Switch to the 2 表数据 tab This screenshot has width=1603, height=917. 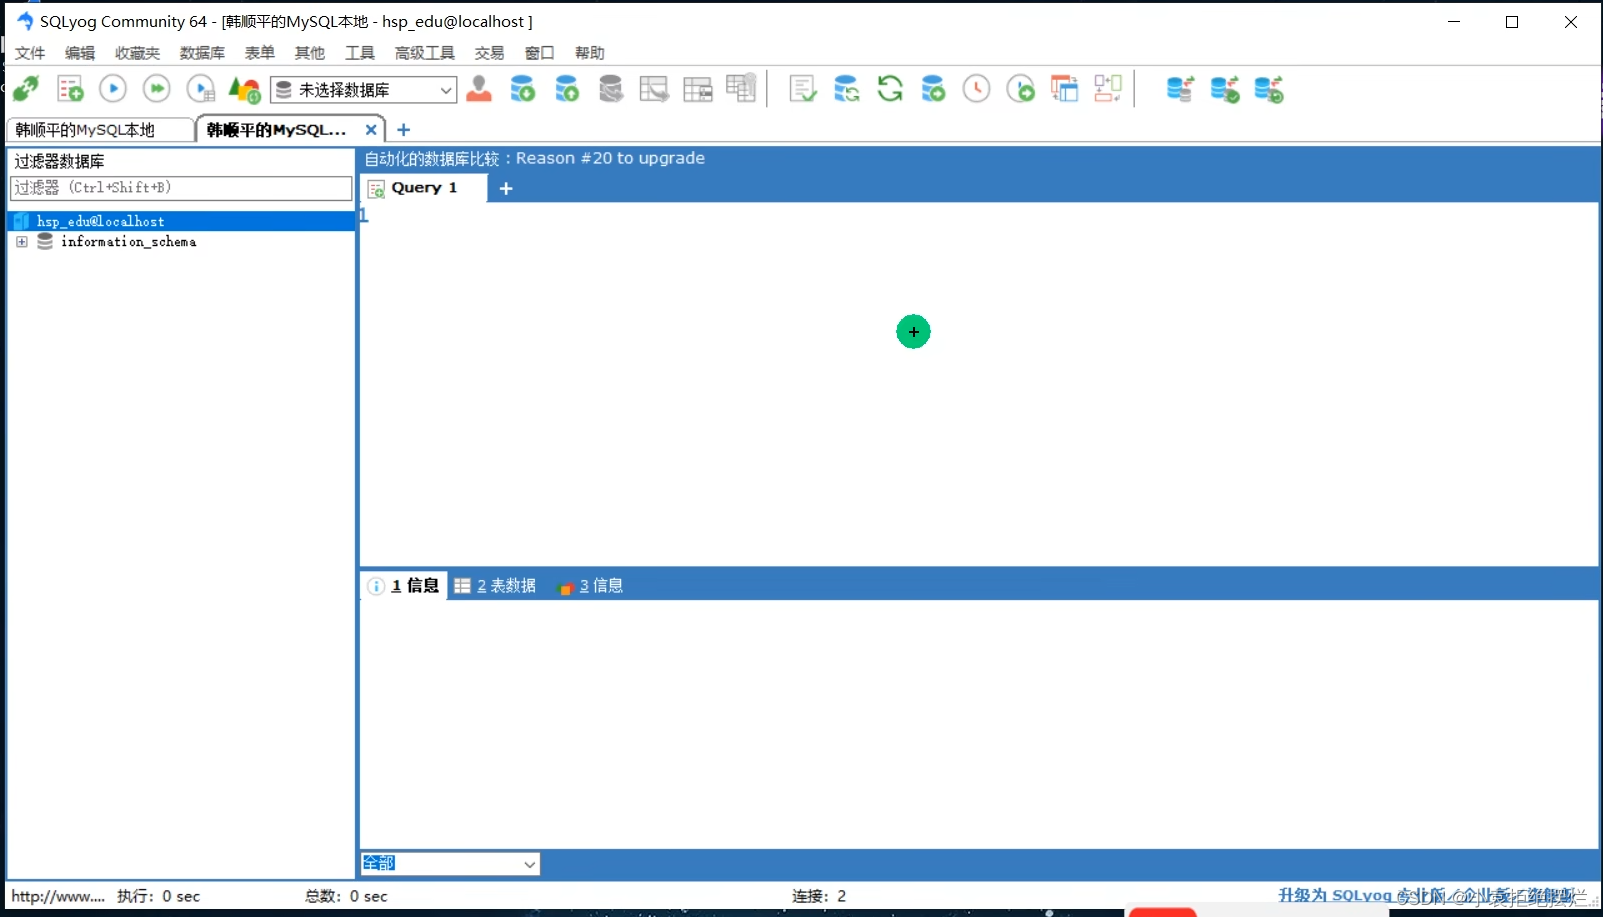[x=495, y=586]
